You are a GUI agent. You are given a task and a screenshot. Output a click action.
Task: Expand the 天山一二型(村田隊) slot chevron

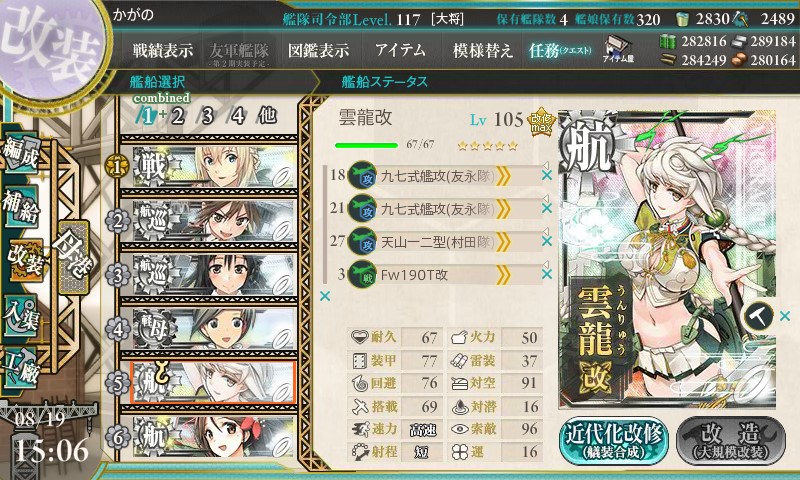503,242
